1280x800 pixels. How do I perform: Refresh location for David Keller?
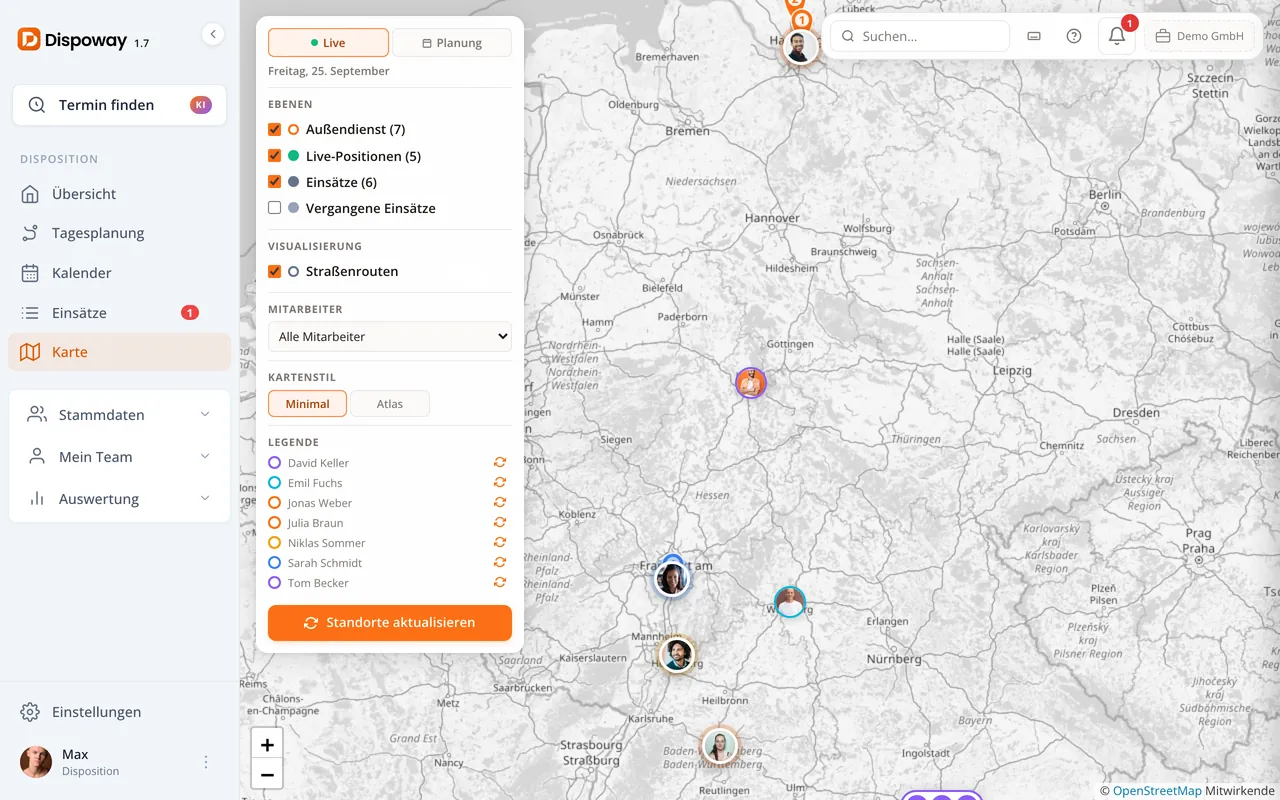(x=500, y=462)
